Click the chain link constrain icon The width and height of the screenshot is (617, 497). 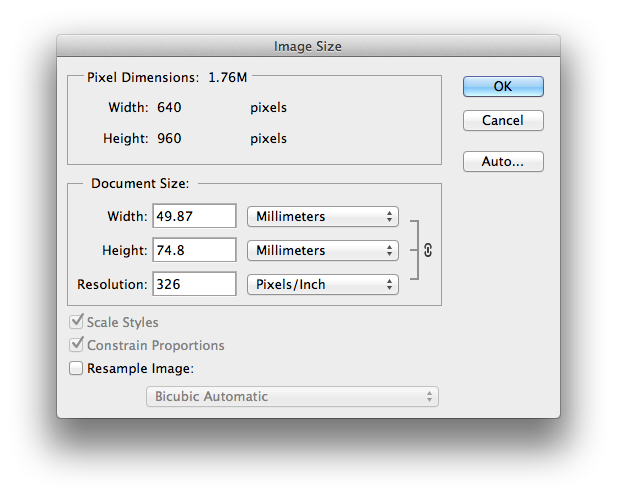428,251
